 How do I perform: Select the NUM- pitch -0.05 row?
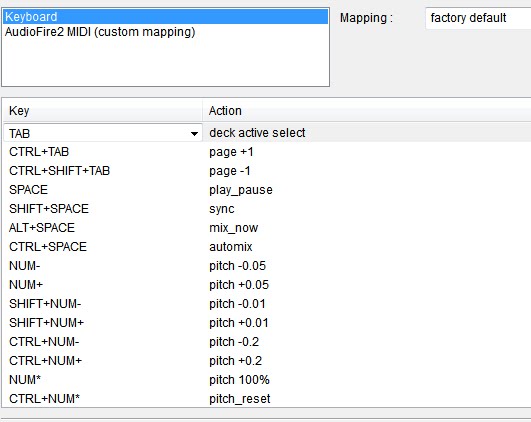267,266
